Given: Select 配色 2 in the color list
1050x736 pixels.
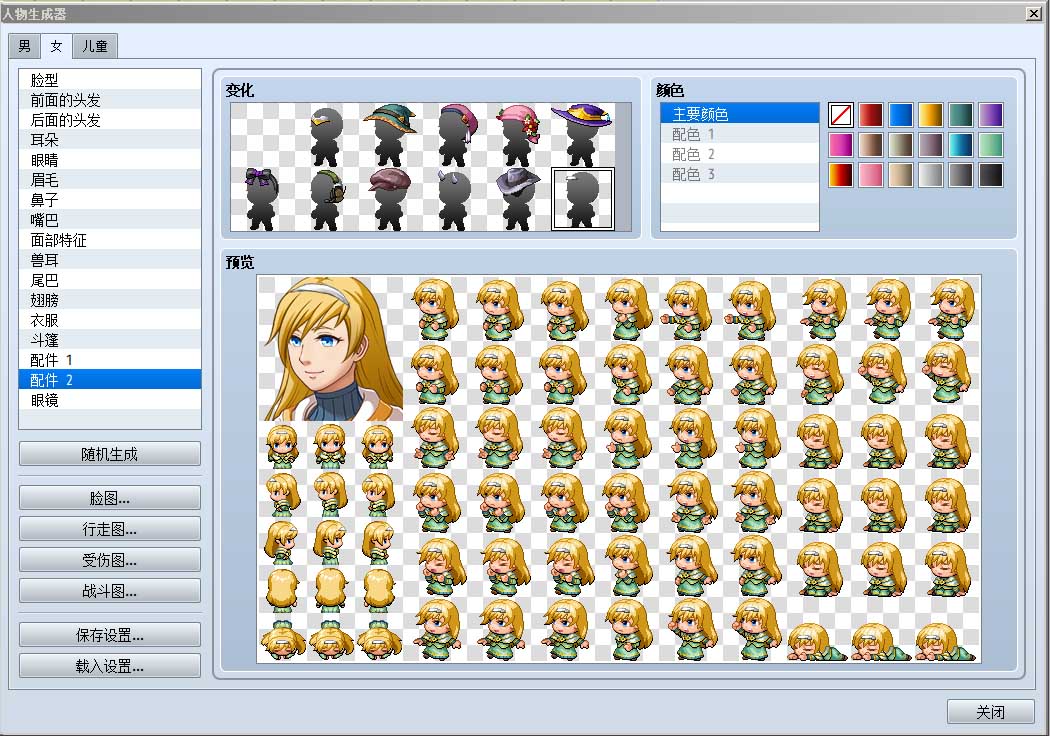Looking at the screenshot, I should pos(739,154).
